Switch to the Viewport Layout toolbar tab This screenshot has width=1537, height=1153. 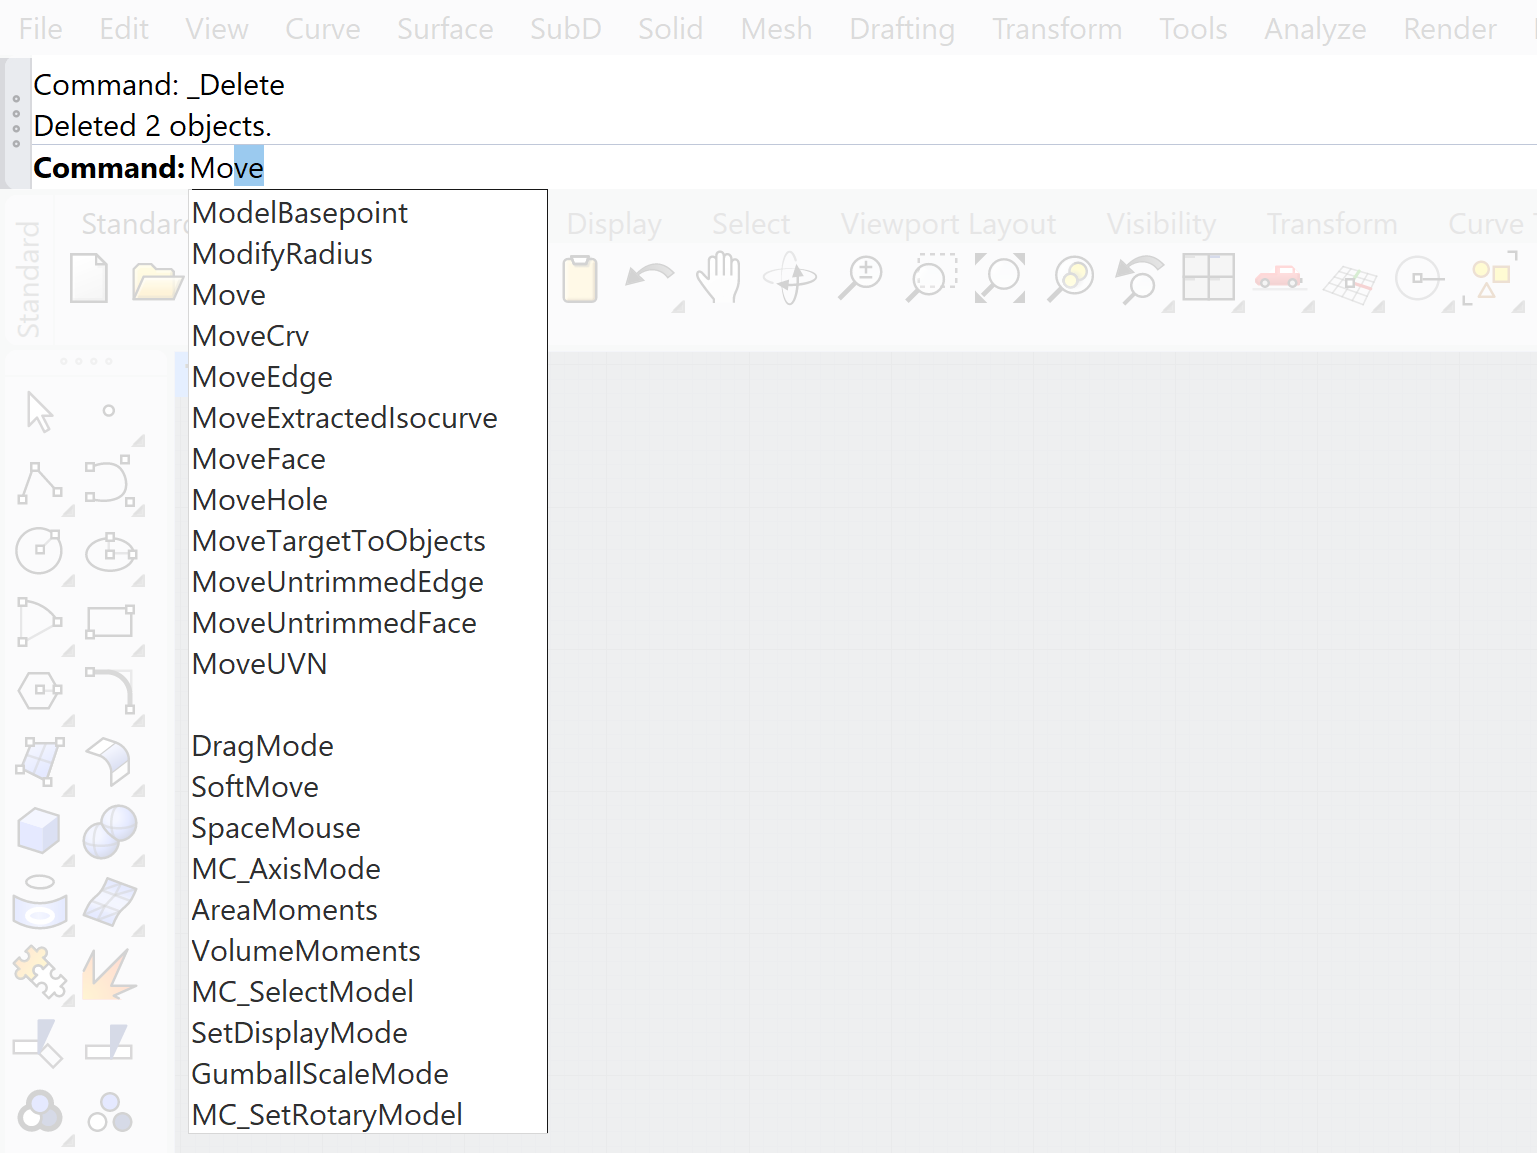point(947,224)
